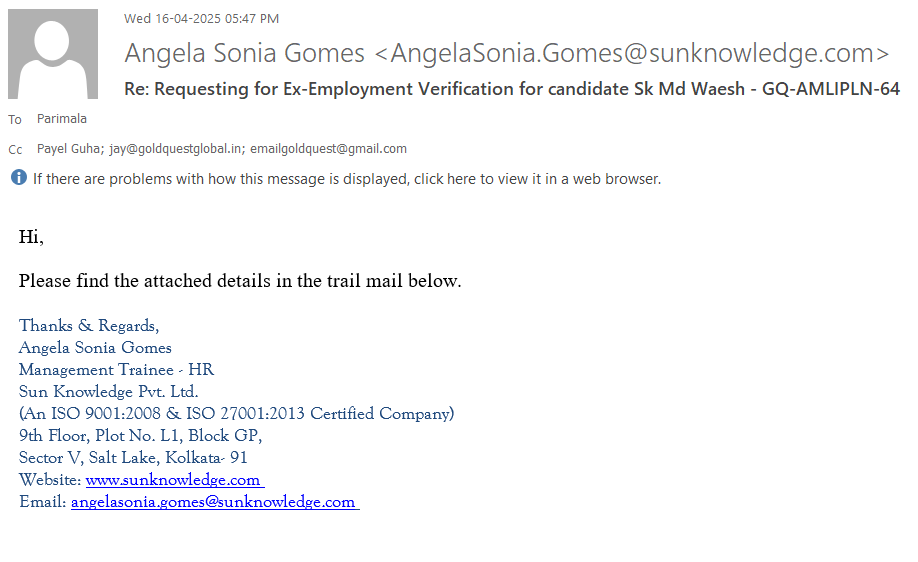Select Cc recipient Payel Guha

click(x=70, y=149)
